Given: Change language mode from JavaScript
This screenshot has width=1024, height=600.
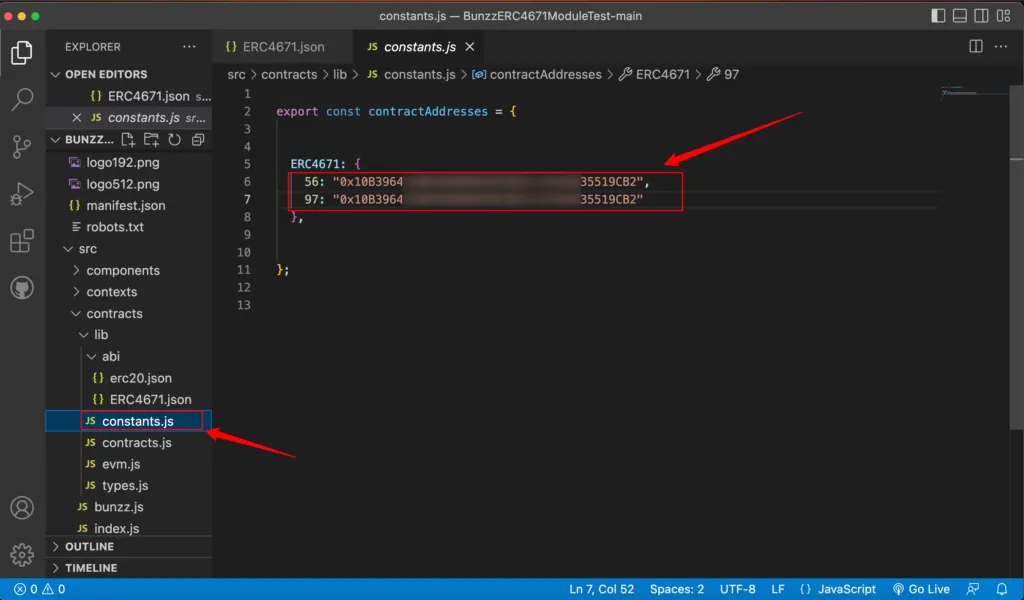Looking at the screenshot, I should point(846,589).
